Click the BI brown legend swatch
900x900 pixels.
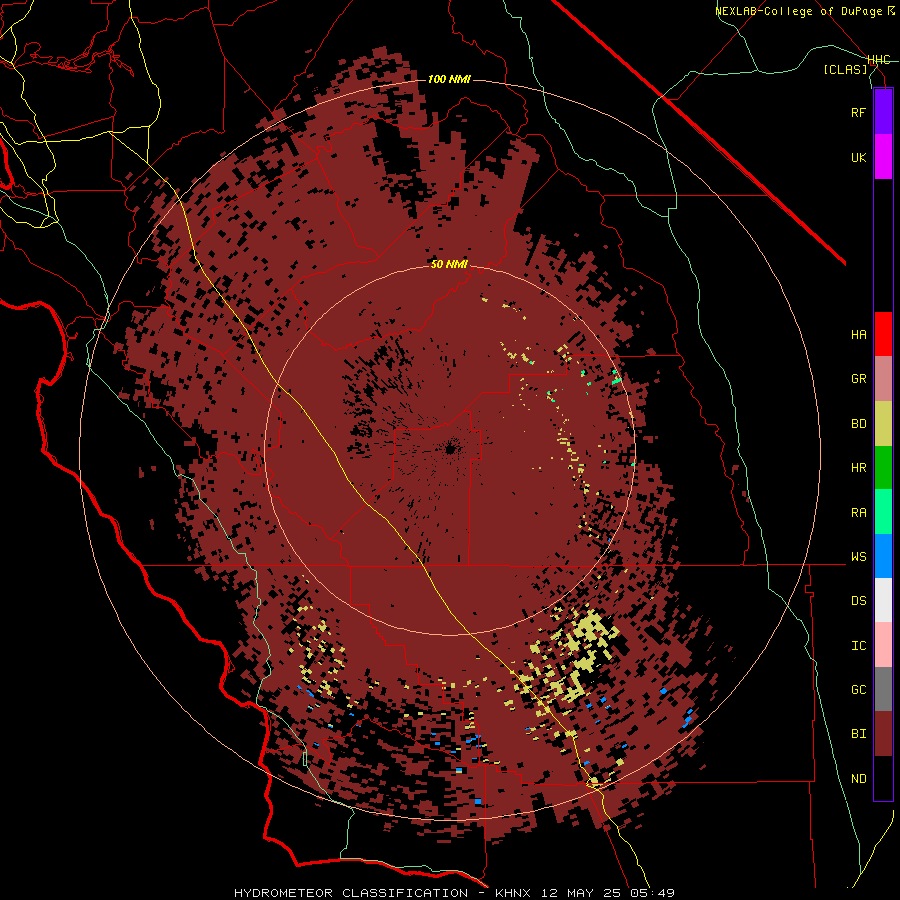click(883, 734)
